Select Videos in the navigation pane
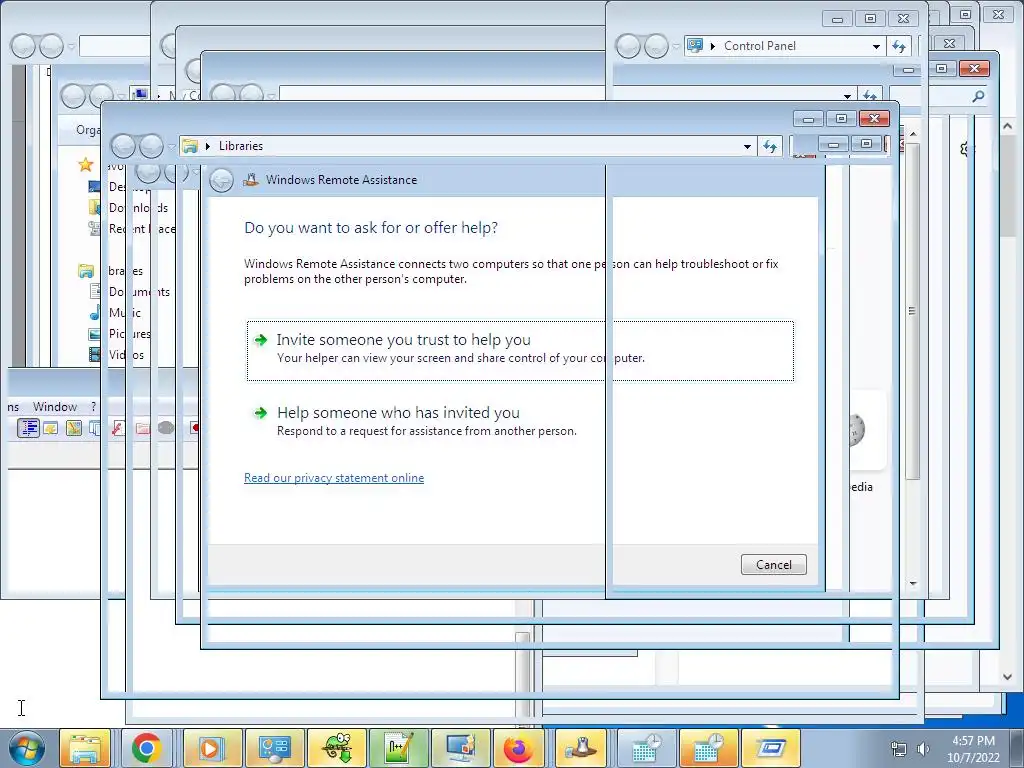Viewport: 1024px width, 768px height. [x=126, y=355]
